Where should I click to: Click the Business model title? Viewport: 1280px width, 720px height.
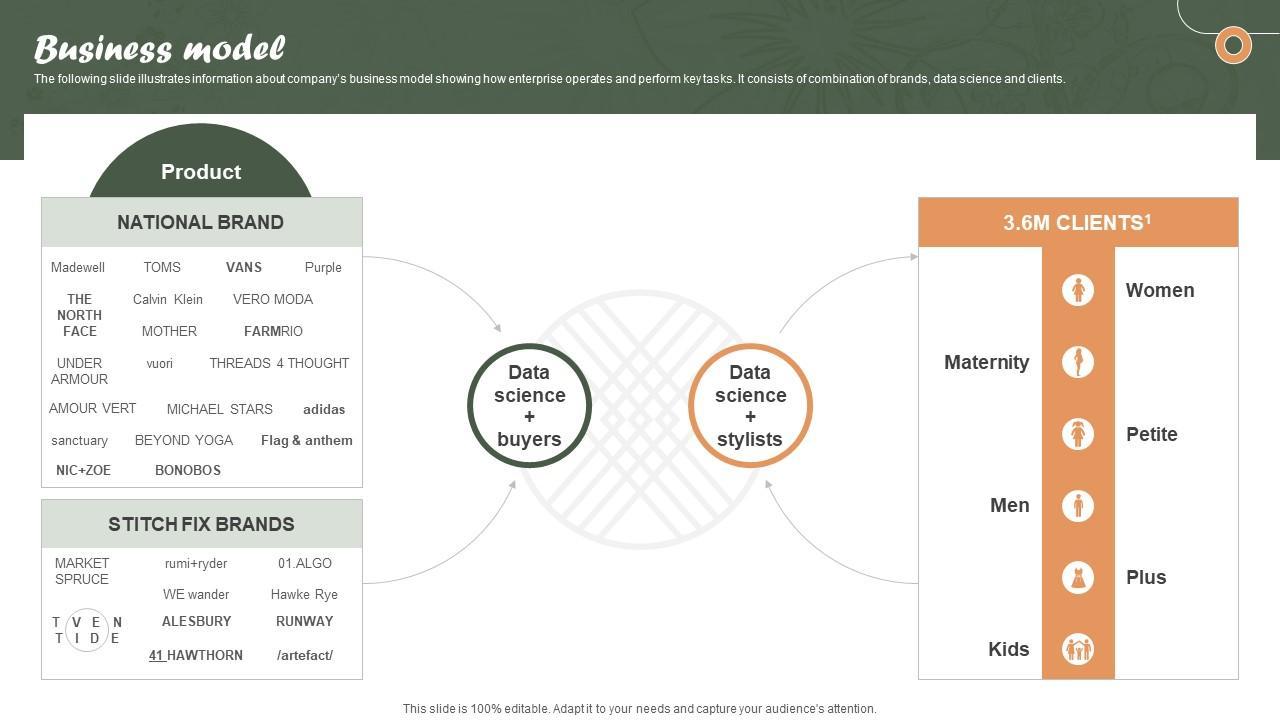point(160,48)
